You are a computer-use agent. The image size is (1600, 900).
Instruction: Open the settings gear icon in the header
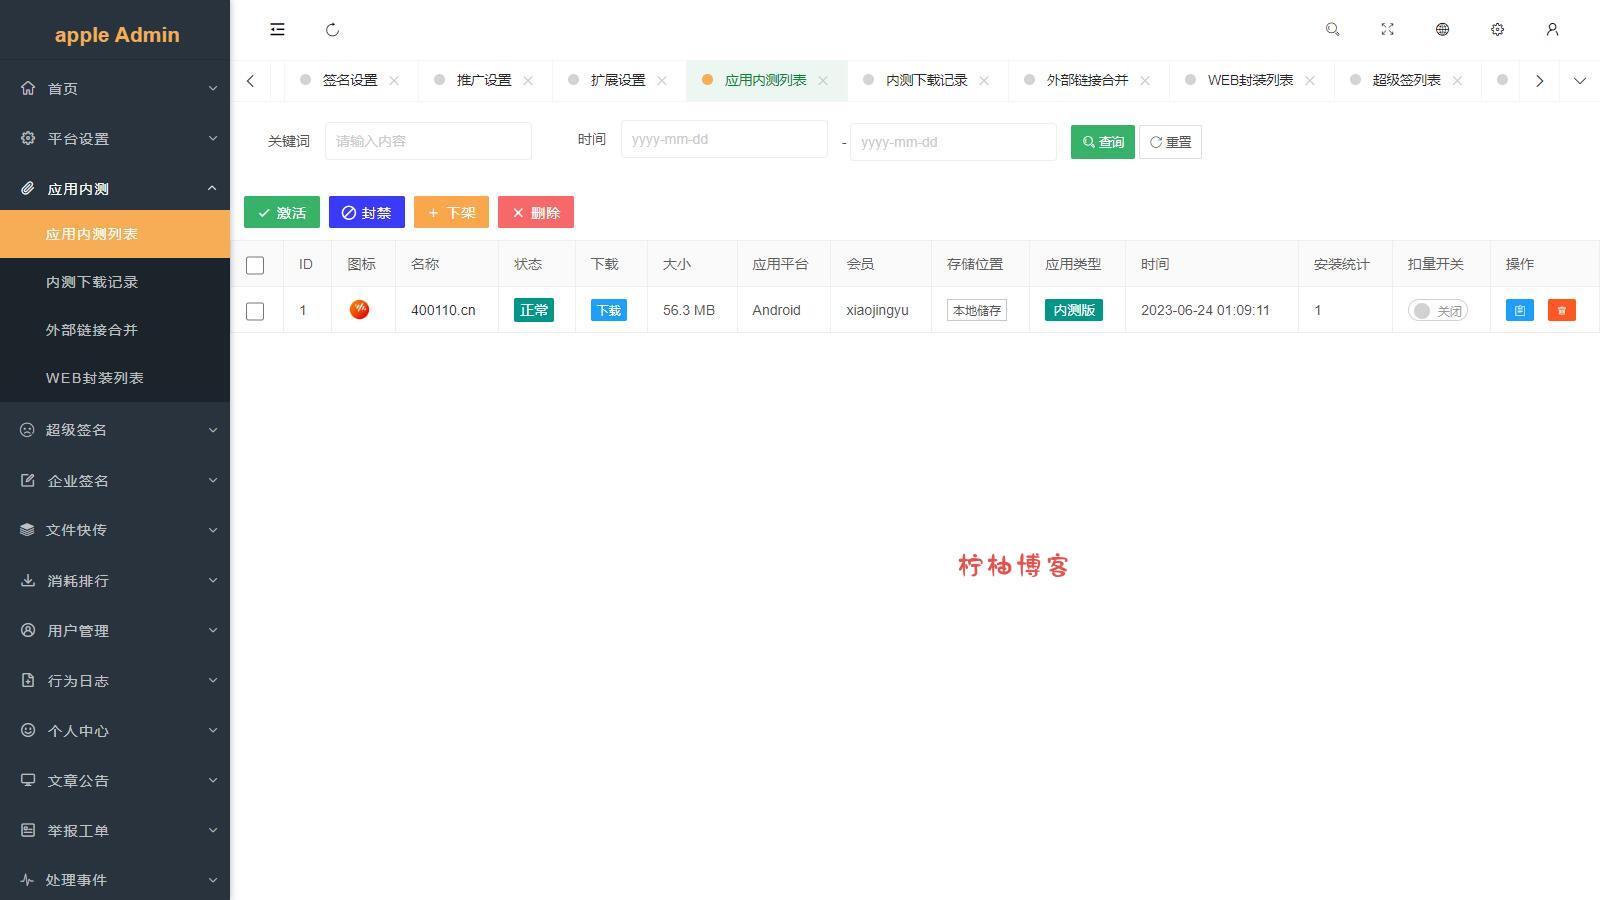[x=1497, y=30]
